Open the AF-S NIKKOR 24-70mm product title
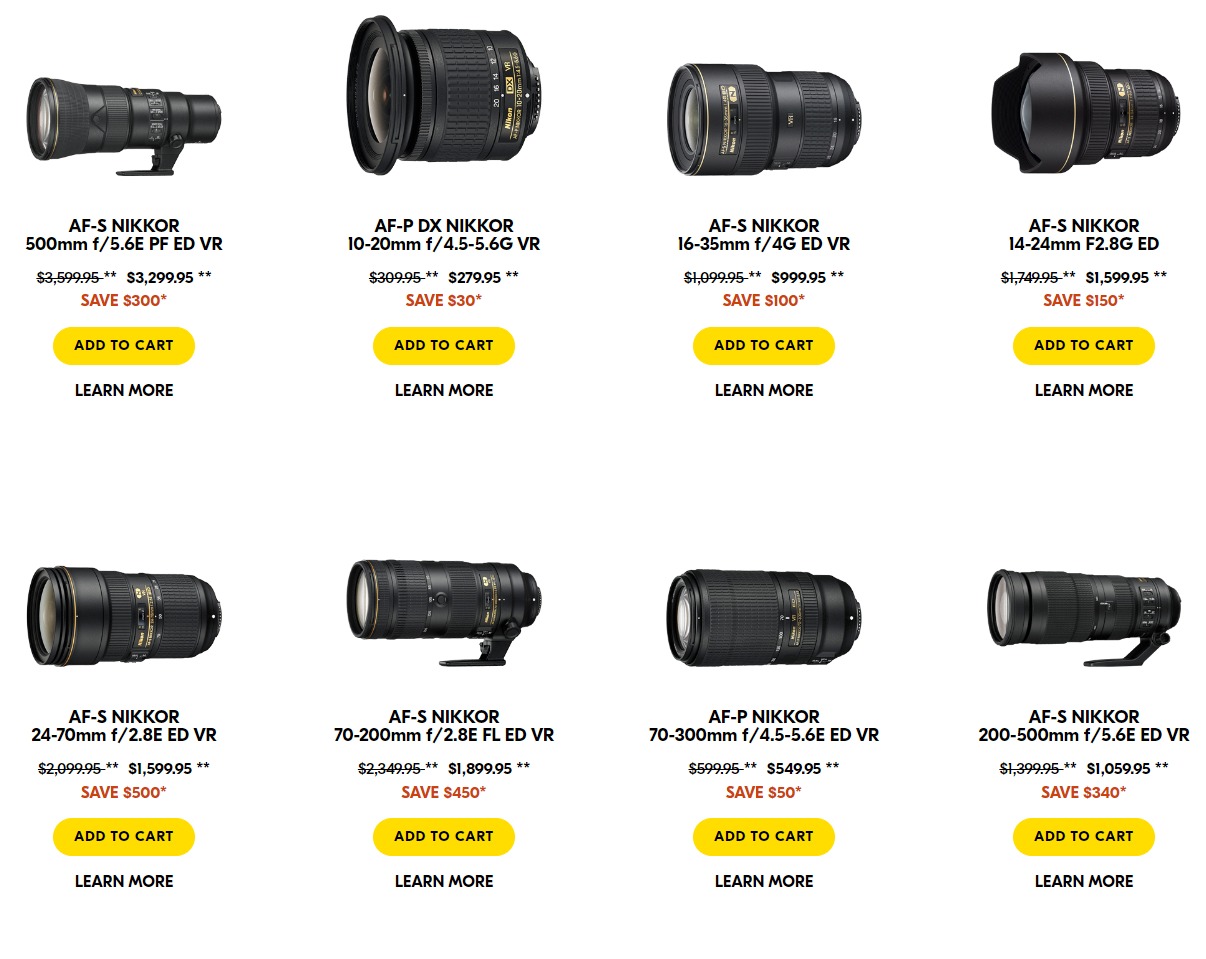Viewport: 1206px width, 959px height. click(x=124, y=726)
